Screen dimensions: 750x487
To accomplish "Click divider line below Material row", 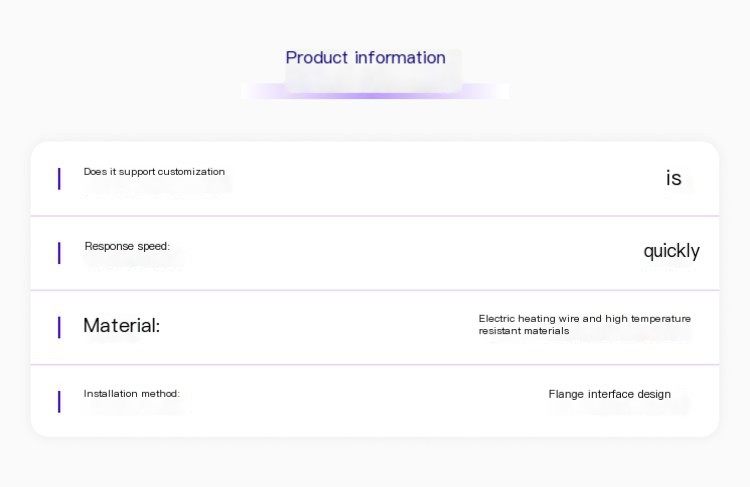I will (x=375, y=365).
